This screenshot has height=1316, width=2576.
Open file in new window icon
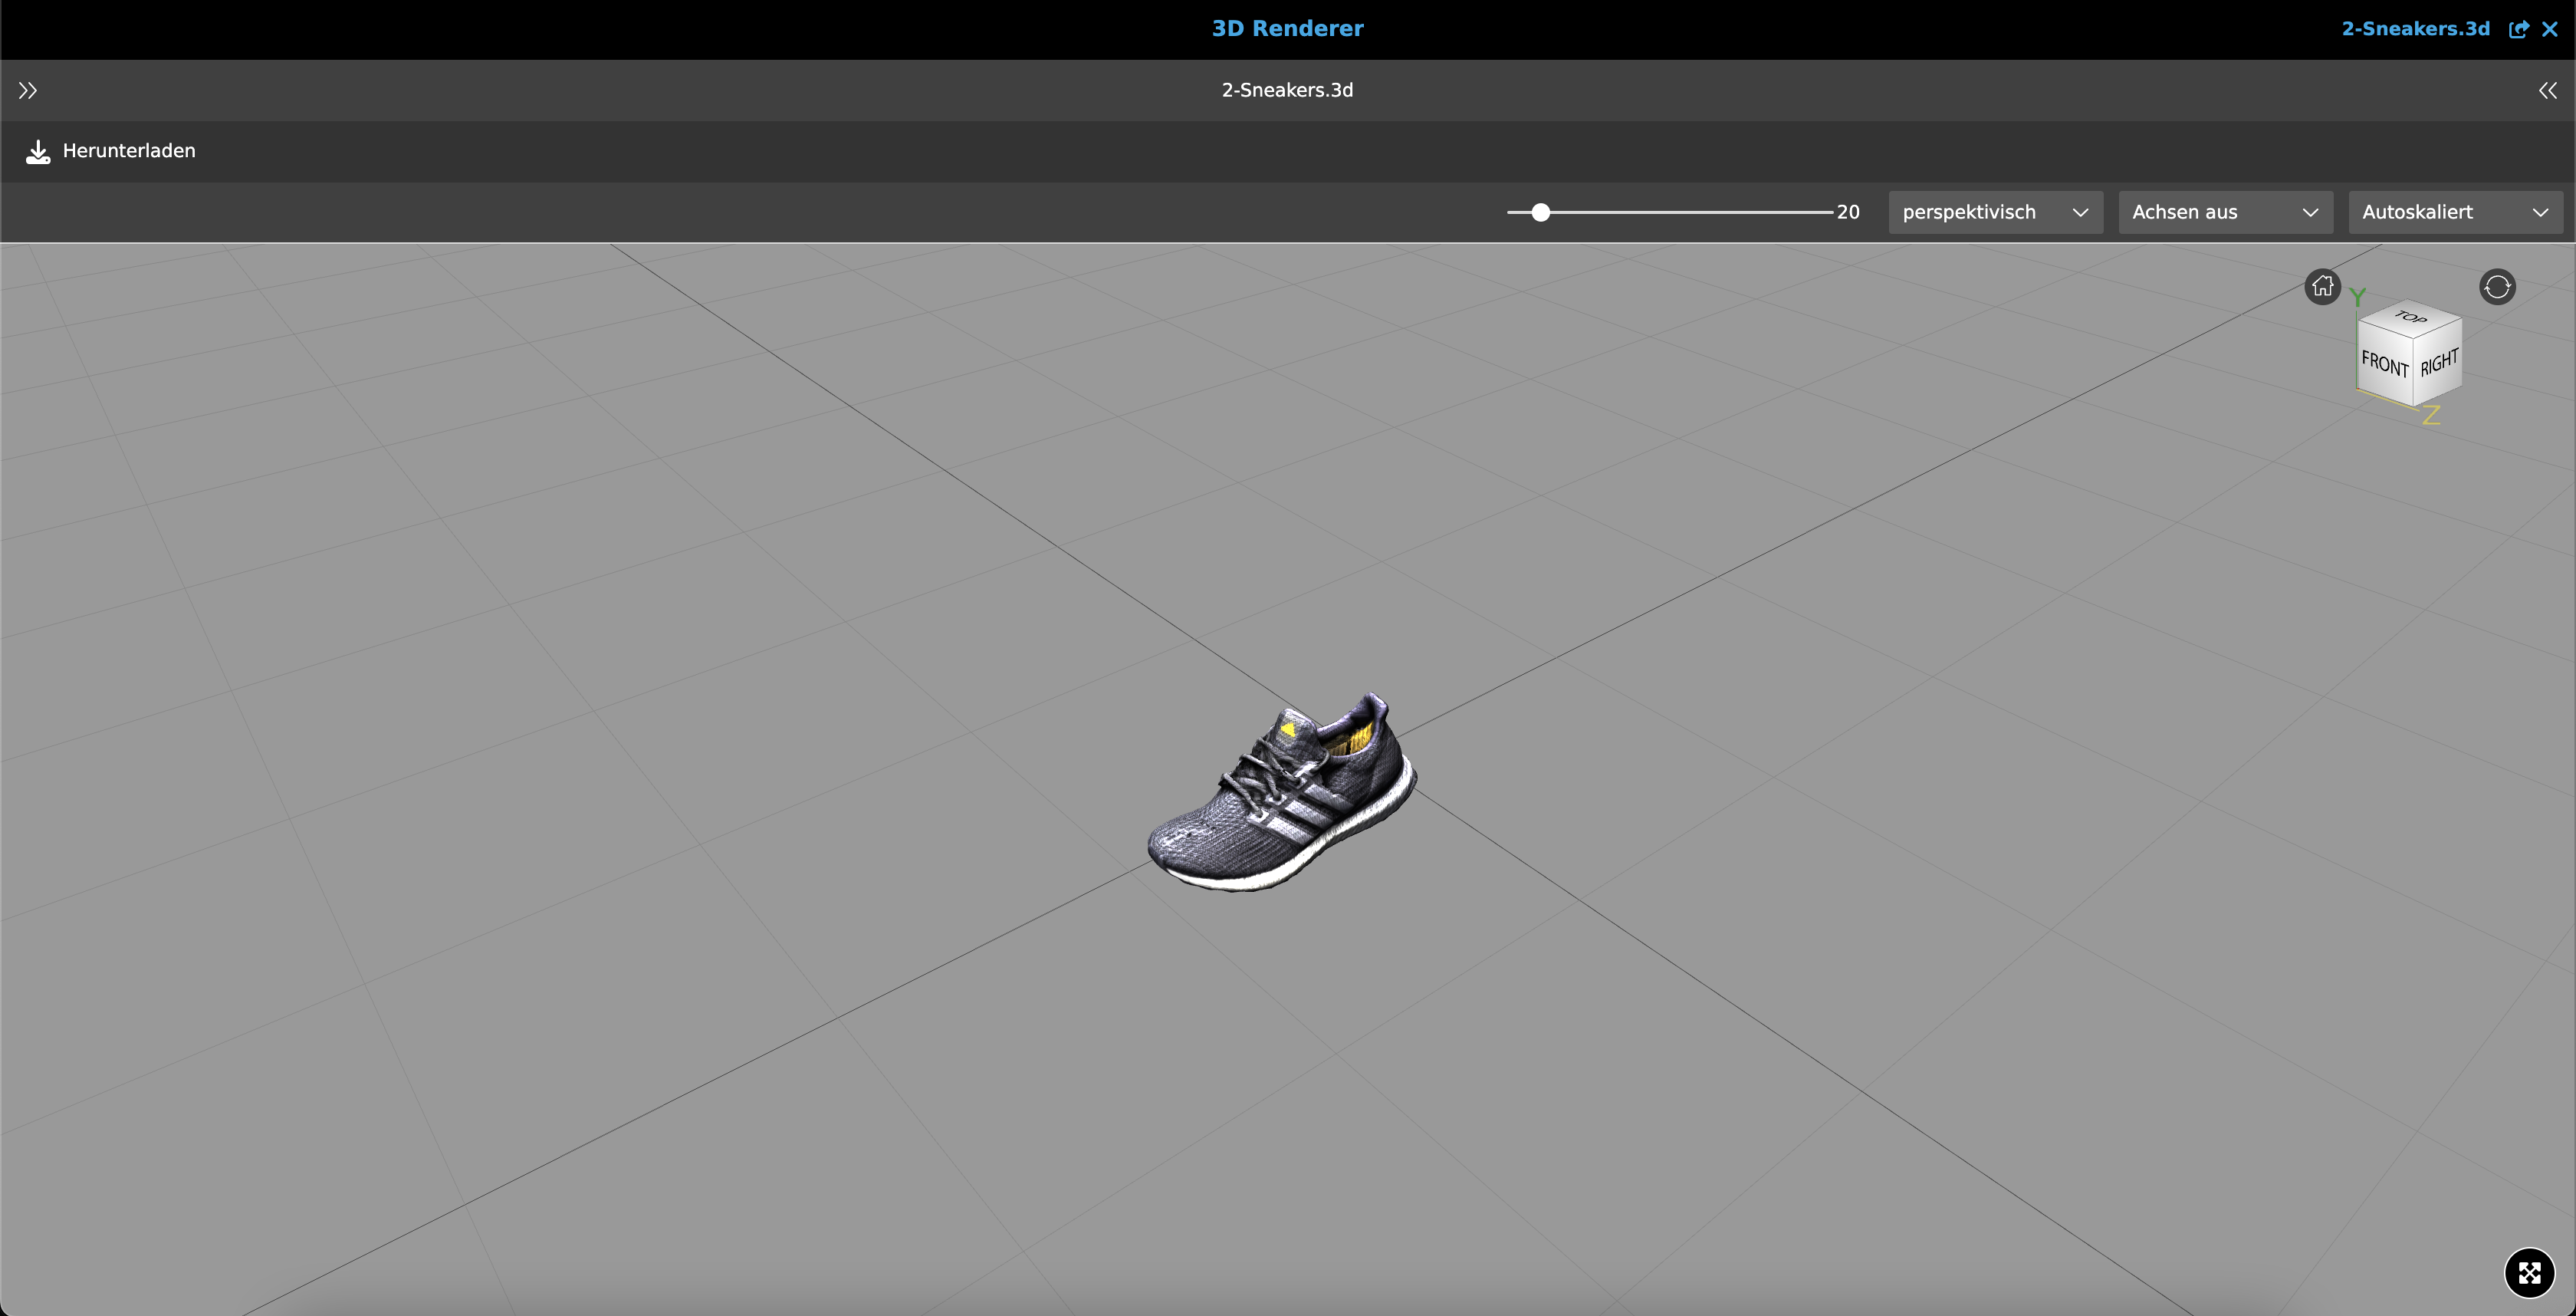[x=2518, y=29]
